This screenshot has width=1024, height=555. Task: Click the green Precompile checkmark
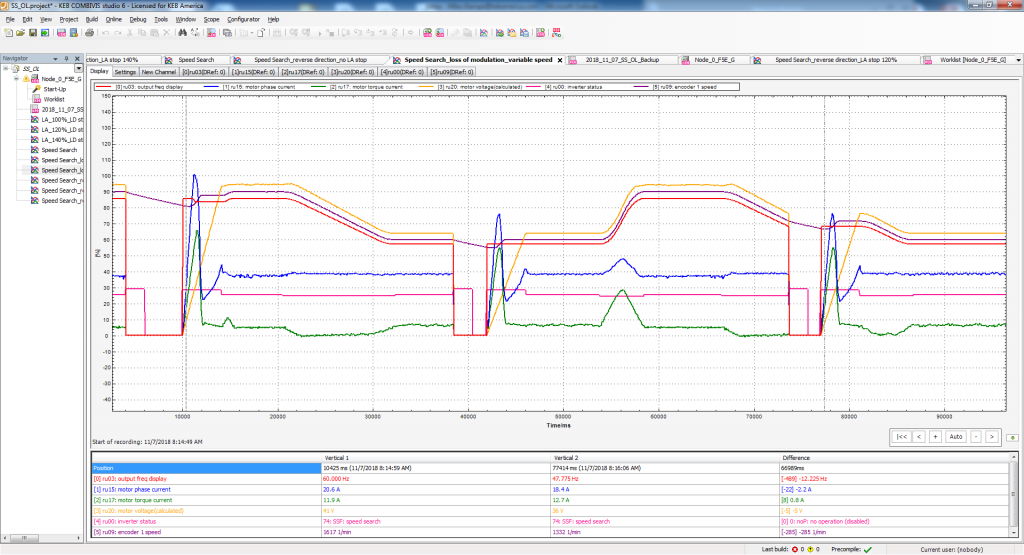tap(868, 549)
